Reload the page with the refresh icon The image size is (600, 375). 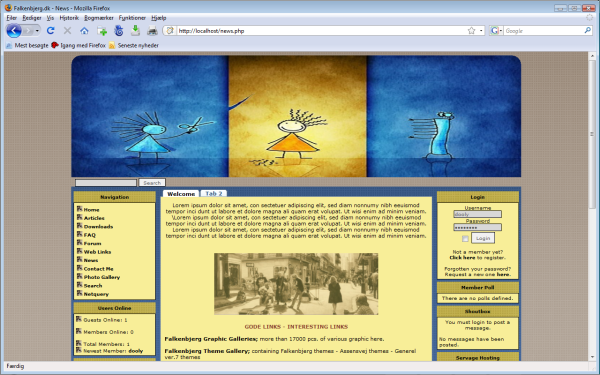(51, 31)
